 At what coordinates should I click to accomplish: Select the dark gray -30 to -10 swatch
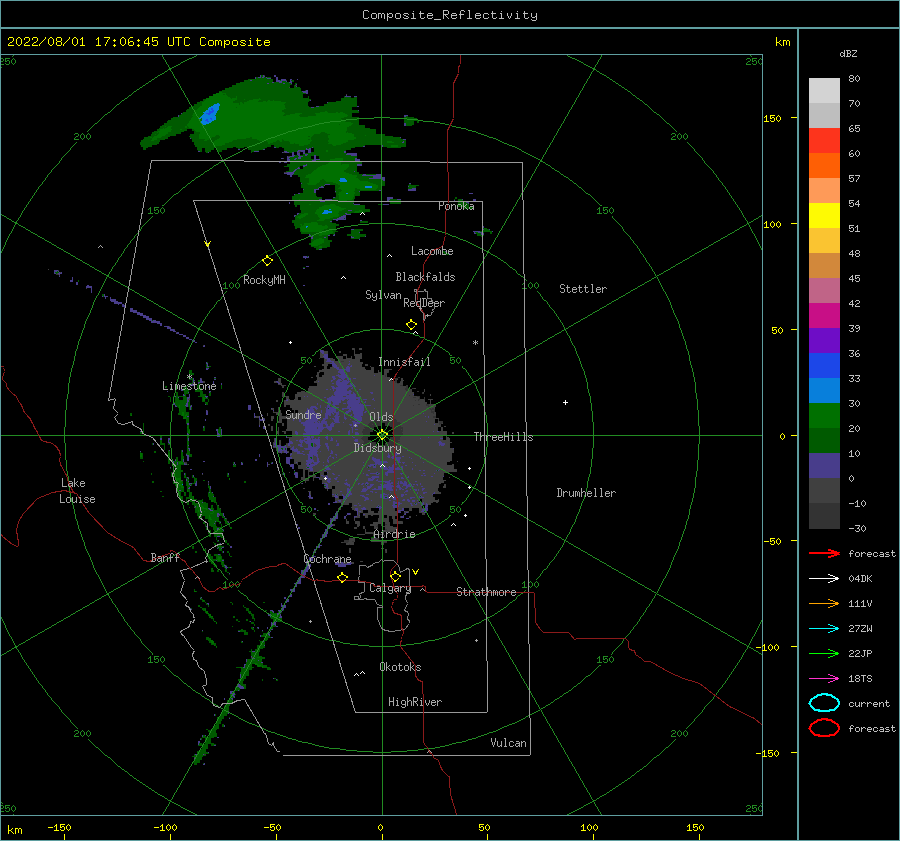pyautogui.click(x=824, y=516)
